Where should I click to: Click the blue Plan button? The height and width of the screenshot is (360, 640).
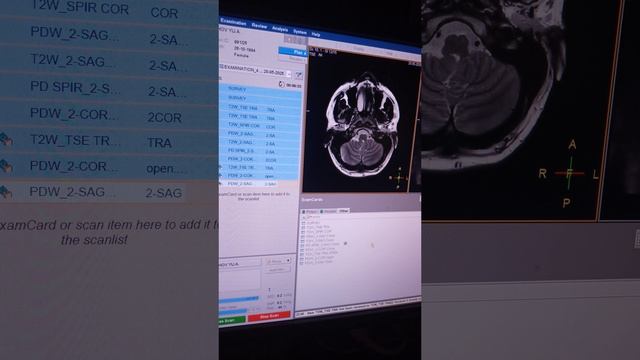pyautogui.click(x=293, y=52)
